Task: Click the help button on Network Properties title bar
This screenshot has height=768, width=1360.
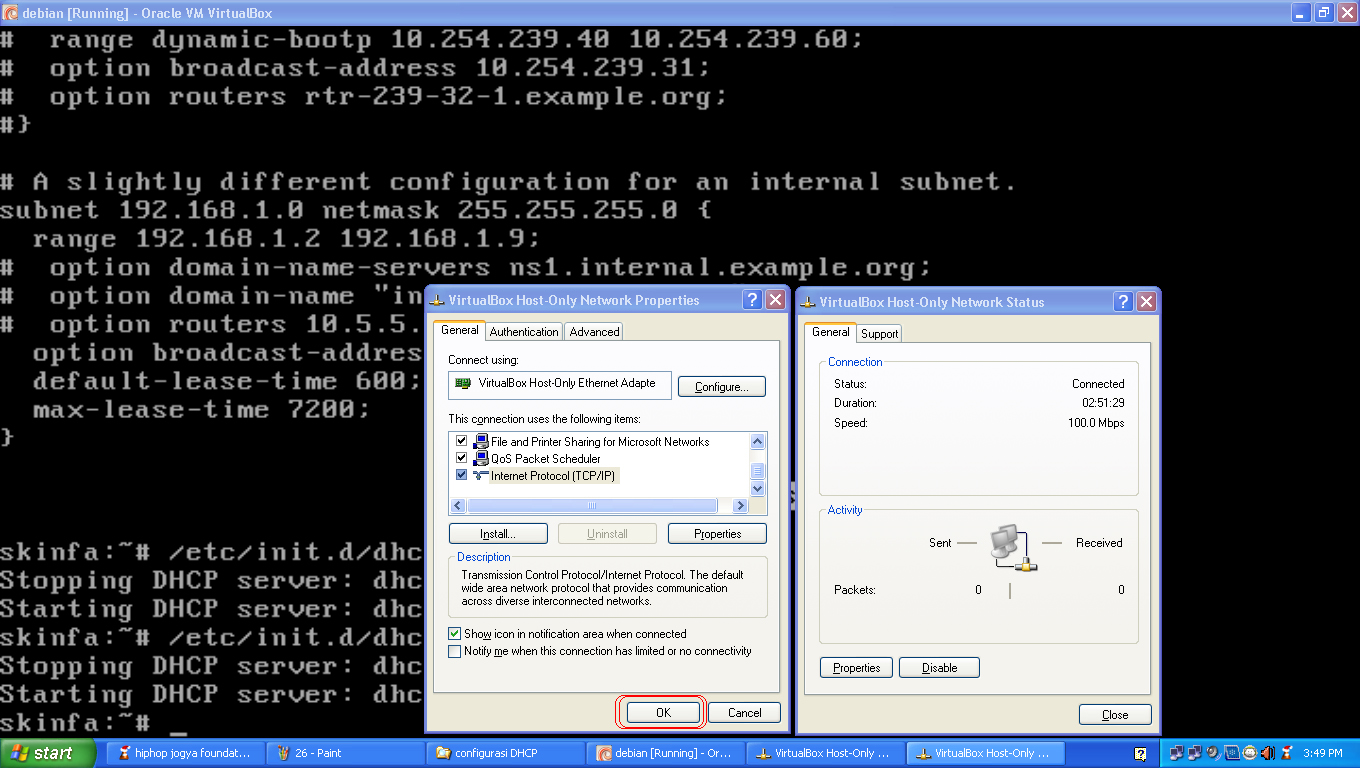Action: (x=752, y=300)
